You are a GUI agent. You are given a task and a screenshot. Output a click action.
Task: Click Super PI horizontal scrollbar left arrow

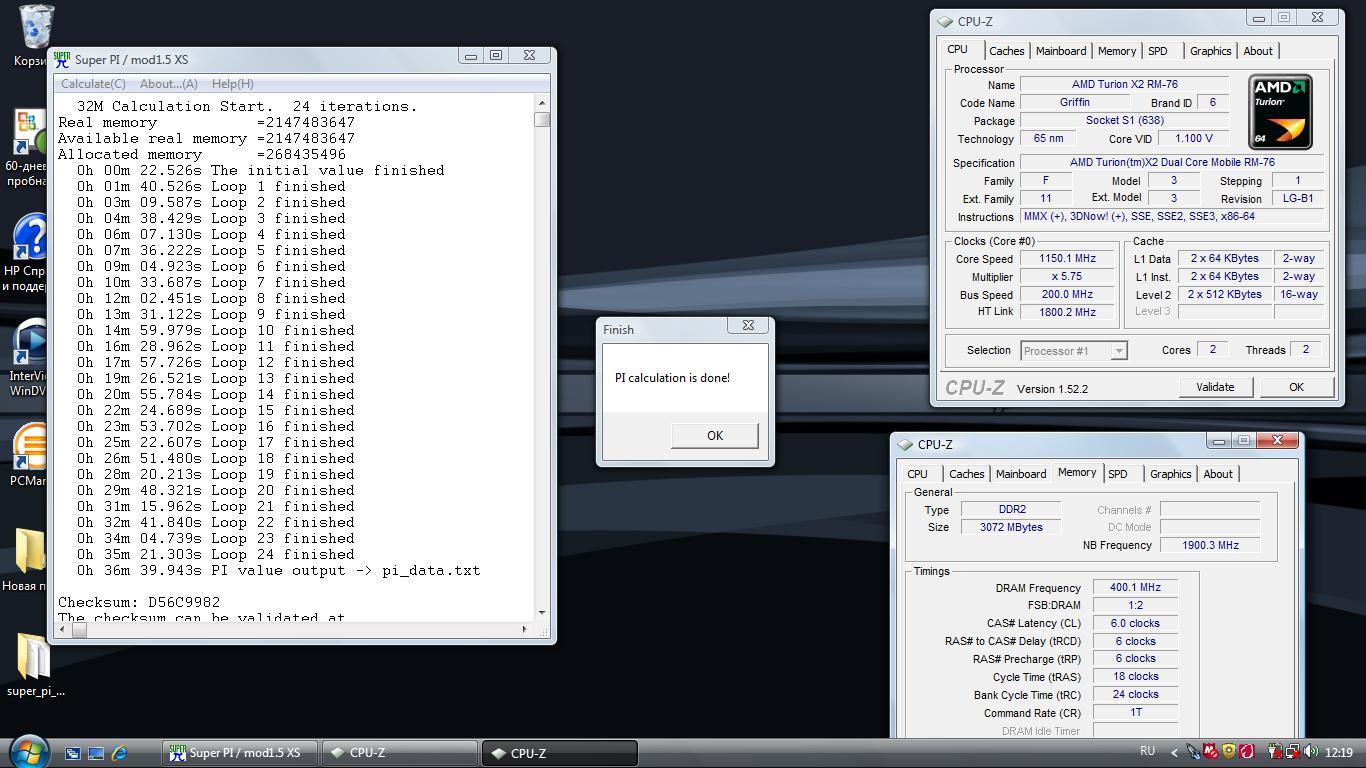[64, 629]
